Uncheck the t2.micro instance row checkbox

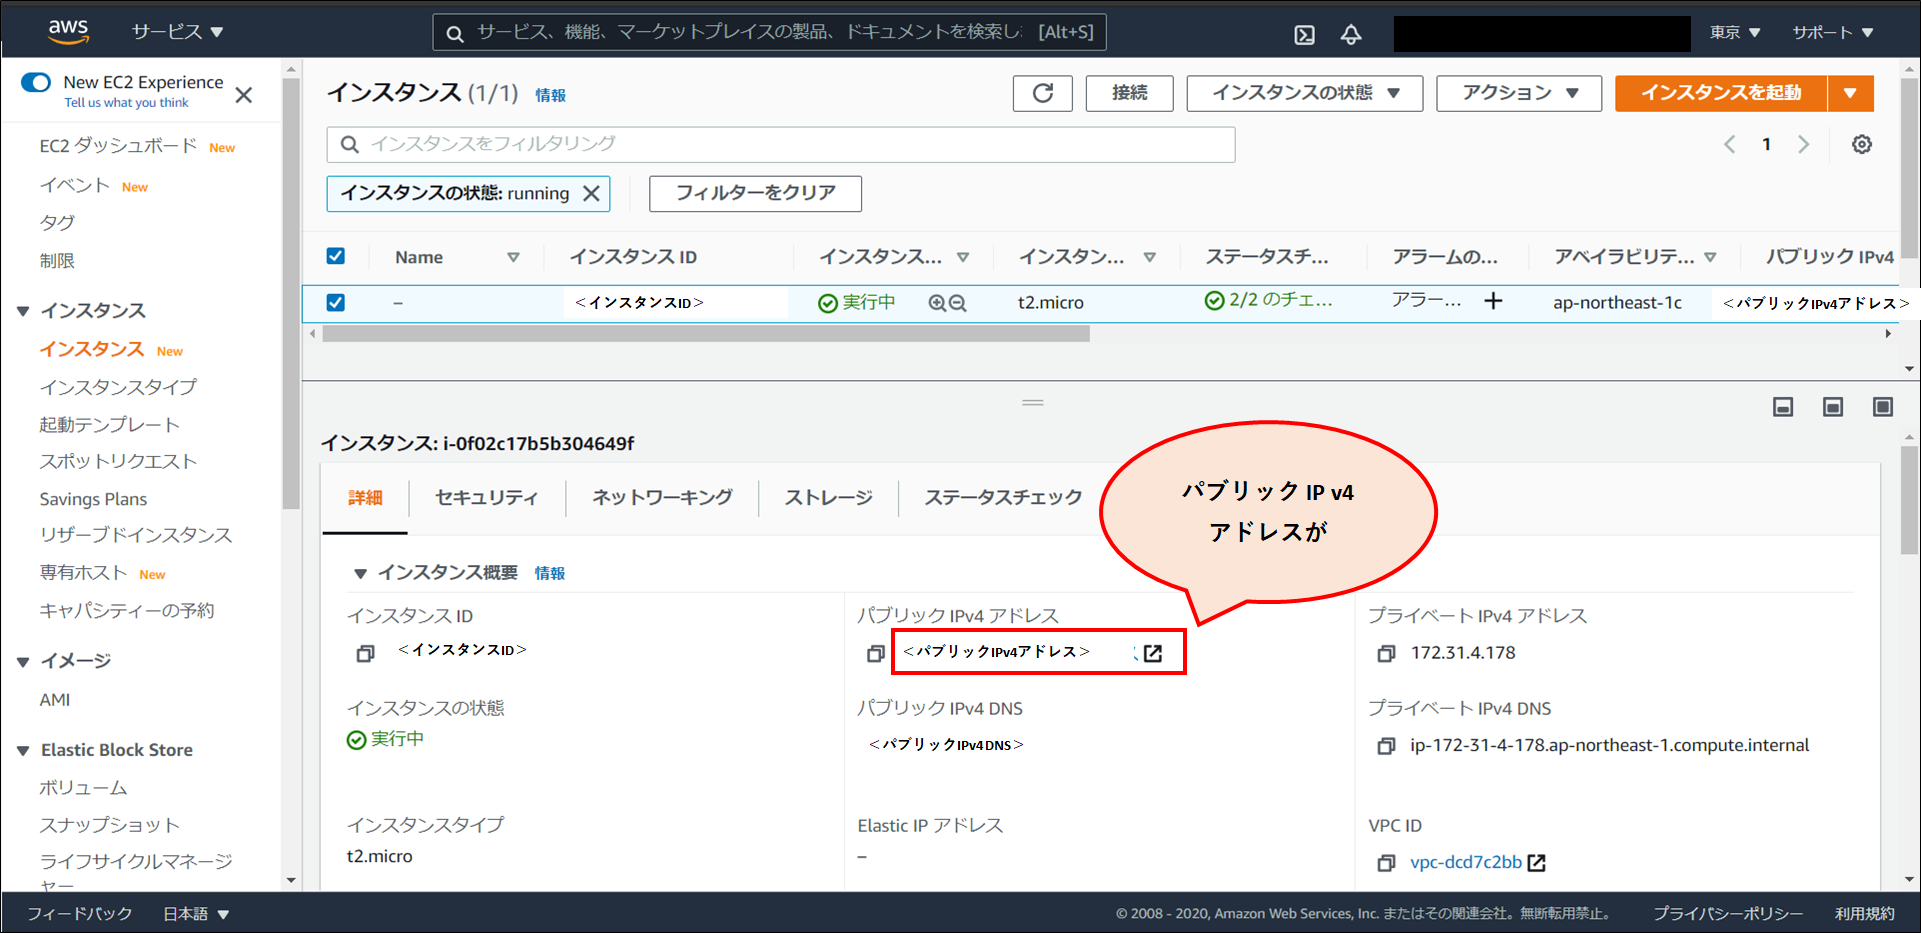coord(336,302)
